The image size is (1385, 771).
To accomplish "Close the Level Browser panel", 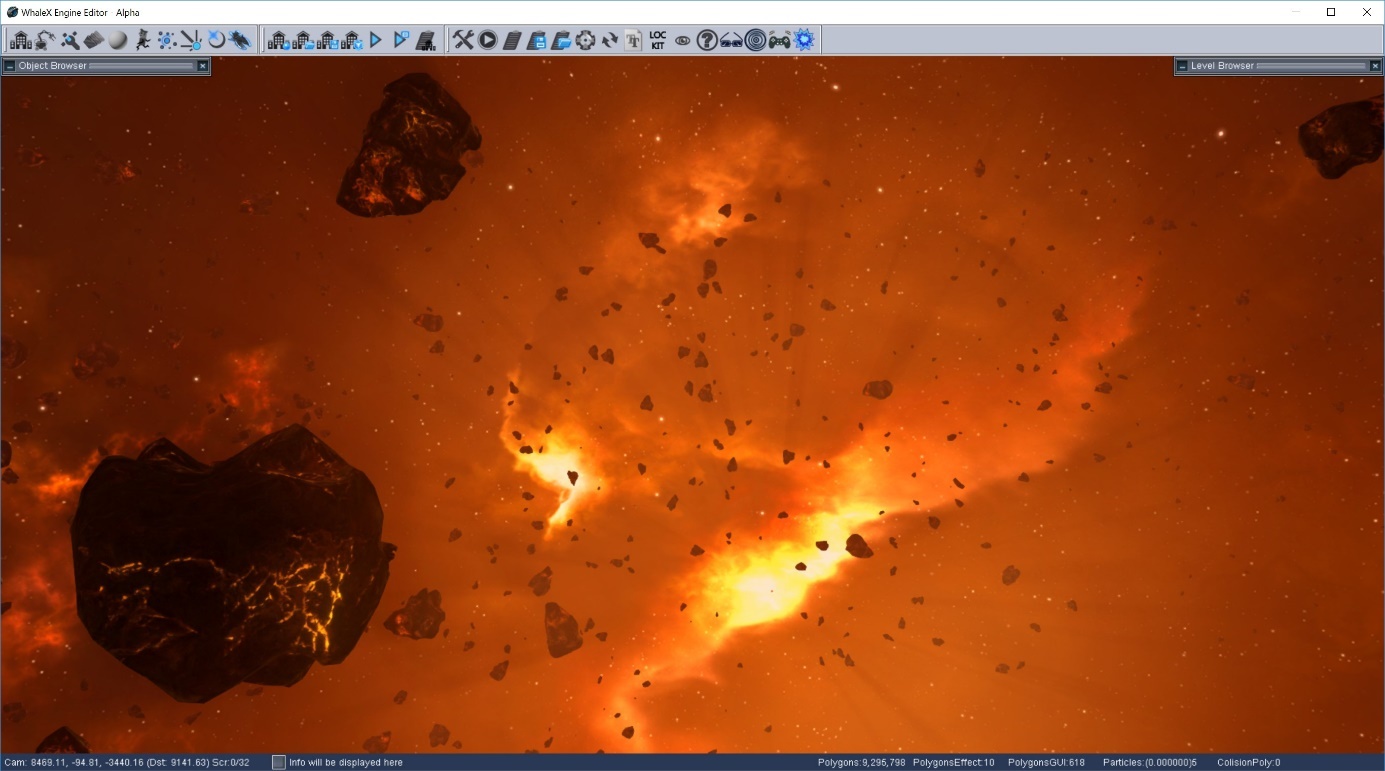I will pyautogui.click(x=1375, y=66).
